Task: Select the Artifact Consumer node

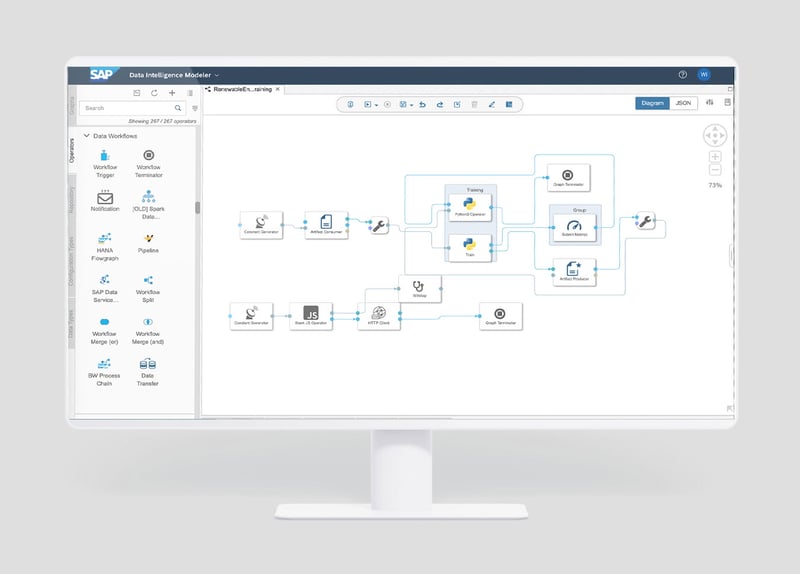Action: pos(327,225)
